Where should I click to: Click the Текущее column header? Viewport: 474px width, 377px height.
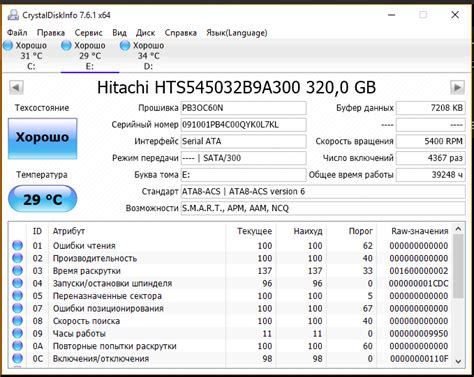(x=254, y=231)
